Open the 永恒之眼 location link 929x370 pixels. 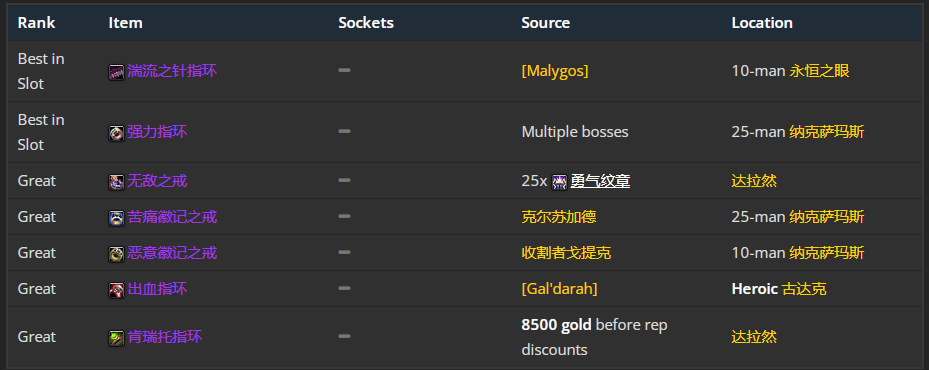click(x=819, y=71)
